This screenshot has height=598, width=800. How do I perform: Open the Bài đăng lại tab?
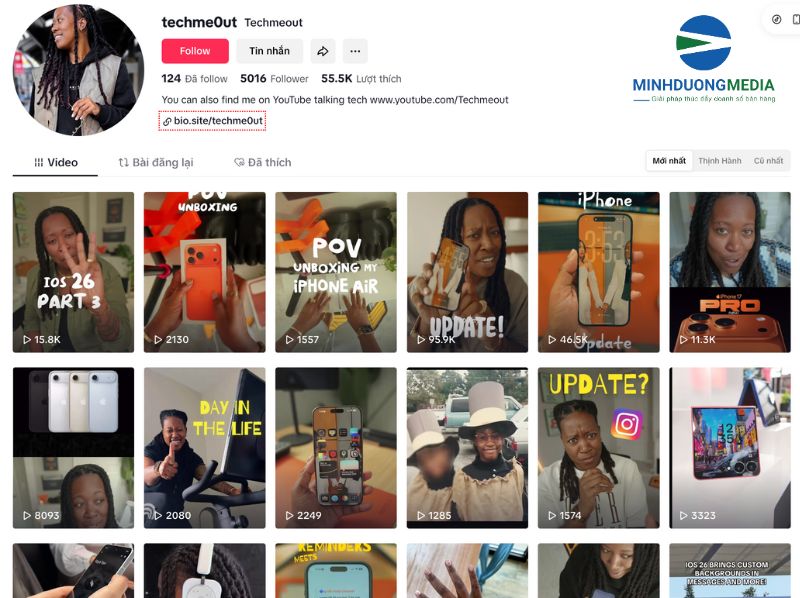point(156,162)
